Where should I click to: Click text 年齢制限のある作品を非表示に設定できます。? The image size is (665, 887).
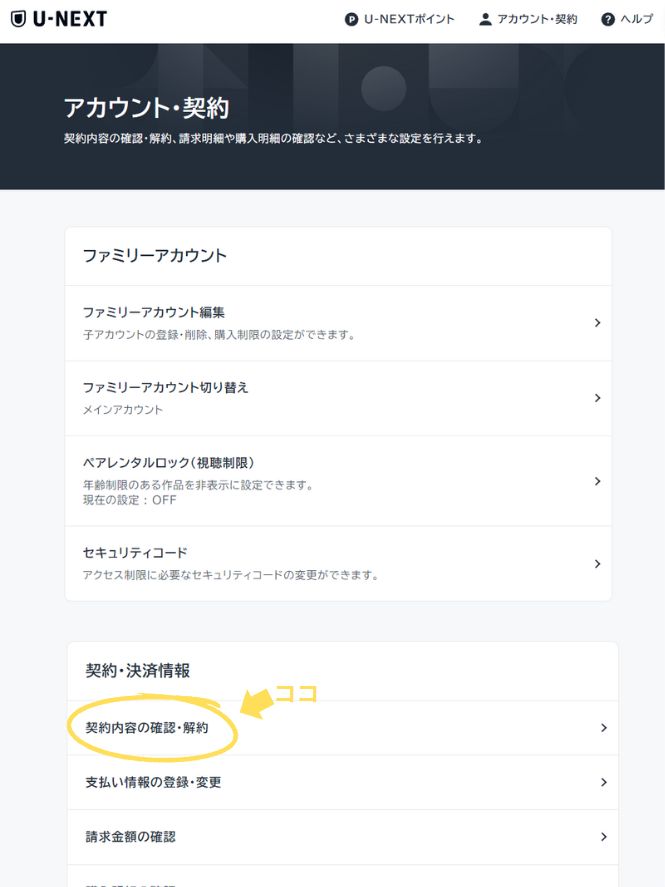(198, 485)
